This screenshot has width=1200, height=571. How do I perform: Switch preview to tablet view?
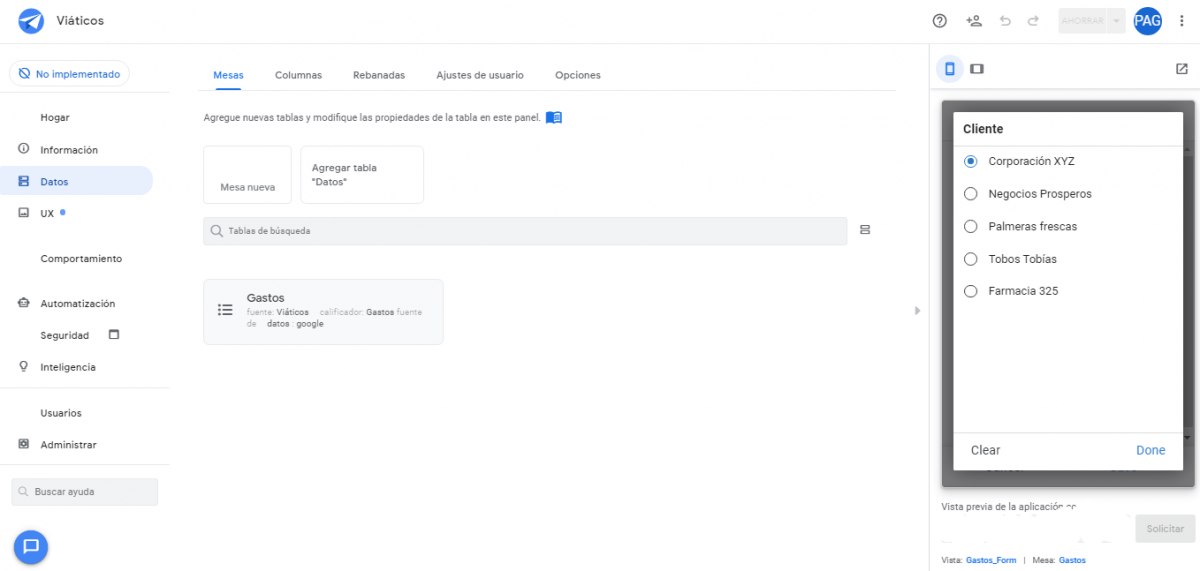pos(977,69)
